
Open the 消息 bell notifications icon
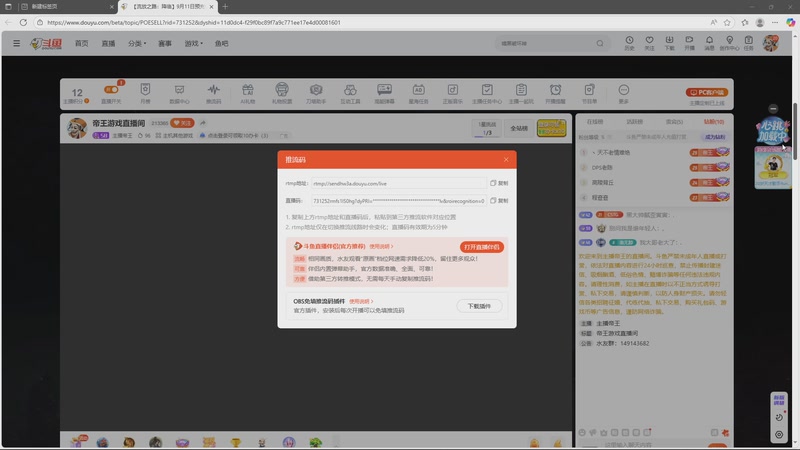(x=709, y=43)
